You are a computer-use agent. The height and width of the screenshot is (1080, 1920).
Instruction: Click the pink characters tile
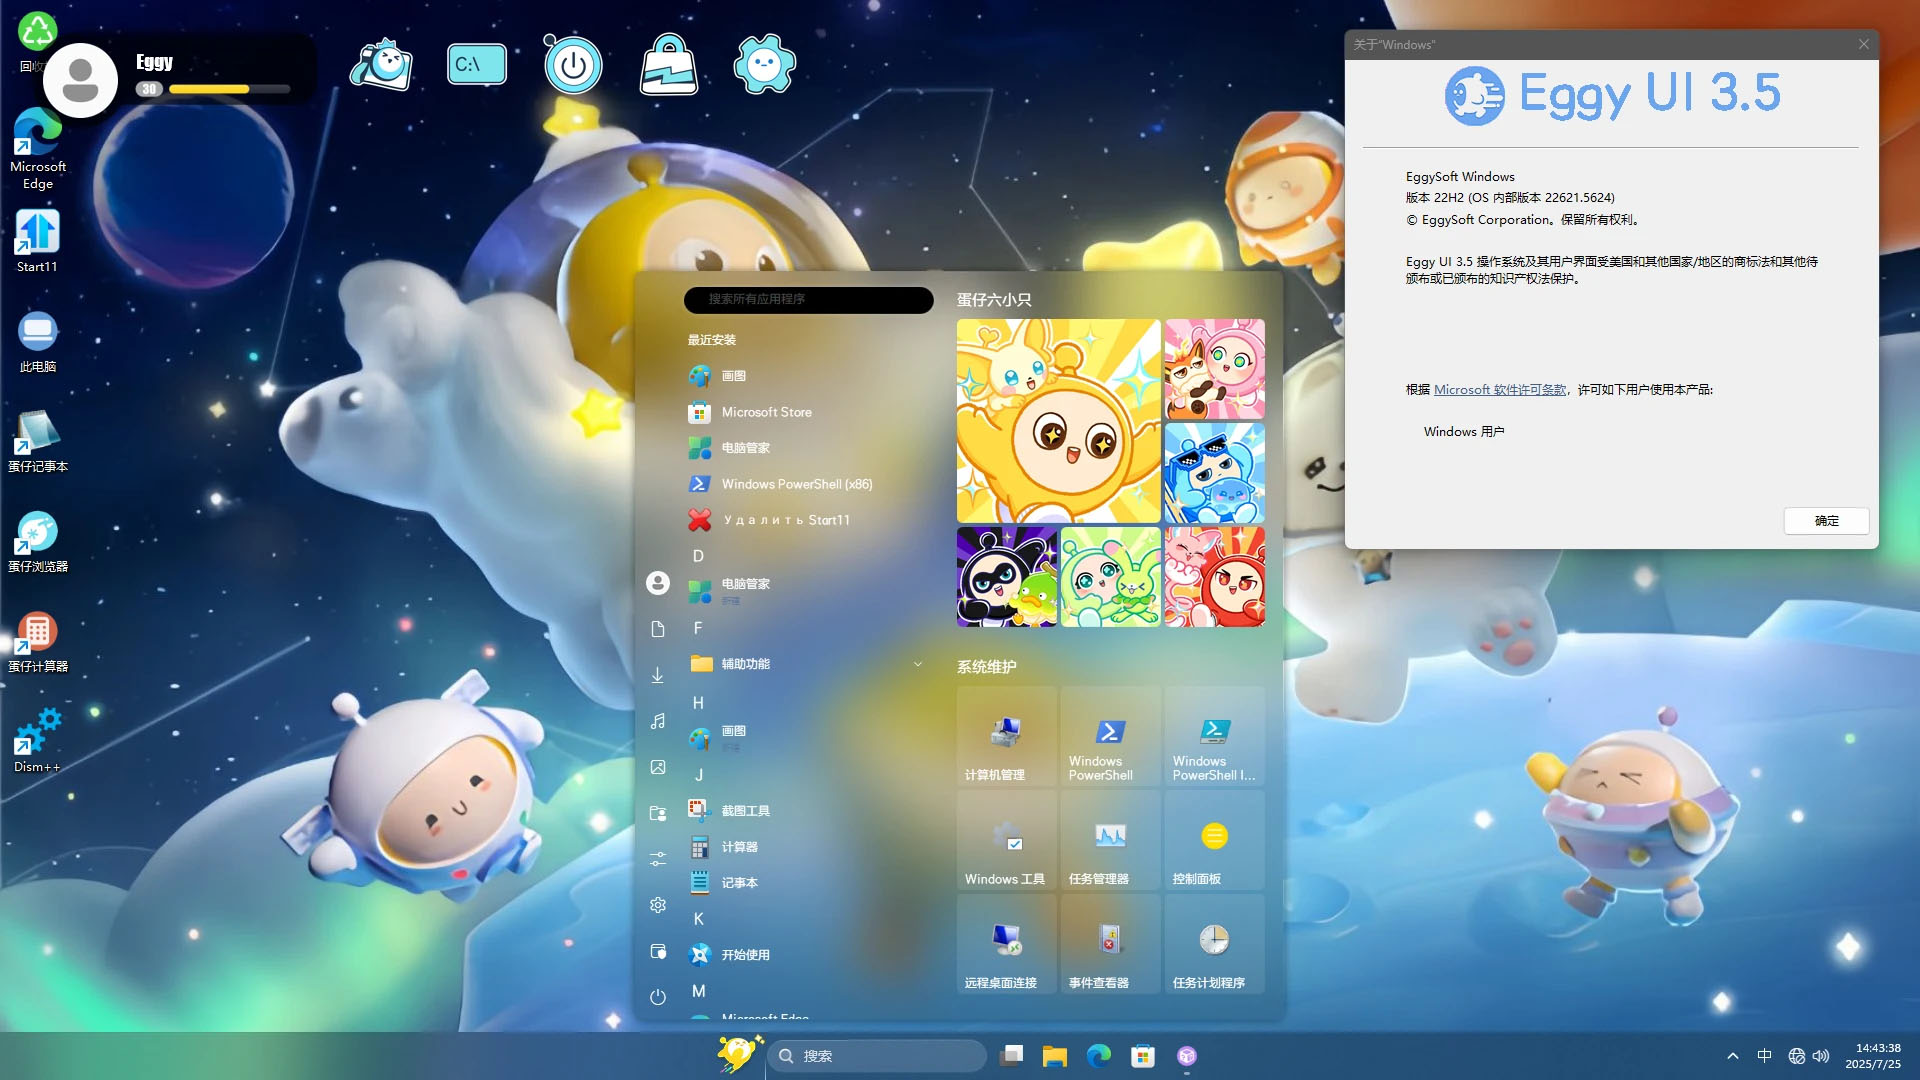point(1215,369)
